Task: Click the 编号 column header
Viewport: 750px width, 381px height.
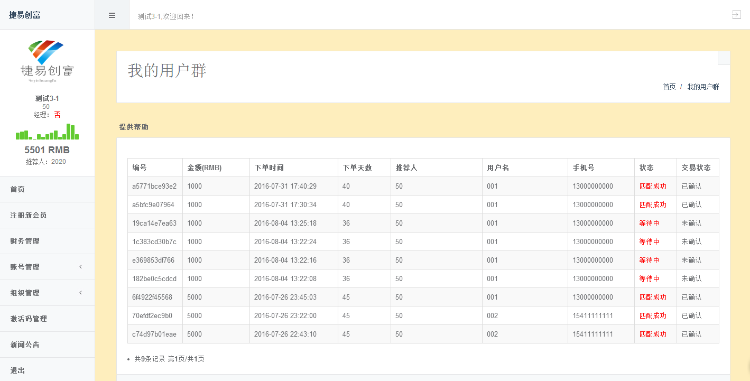Action: coord(139,168)
